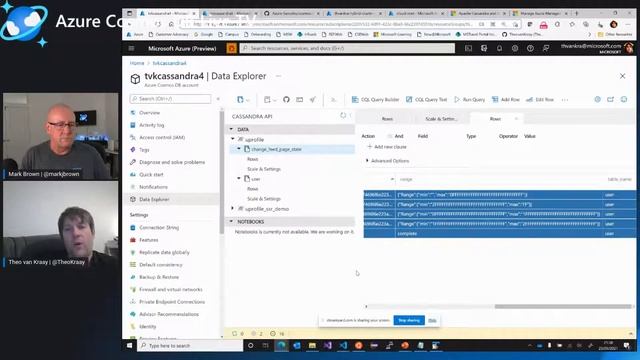Click open full screen icon
The width and height of the screenshot is (640, 360).
click(x=611, y=99)
